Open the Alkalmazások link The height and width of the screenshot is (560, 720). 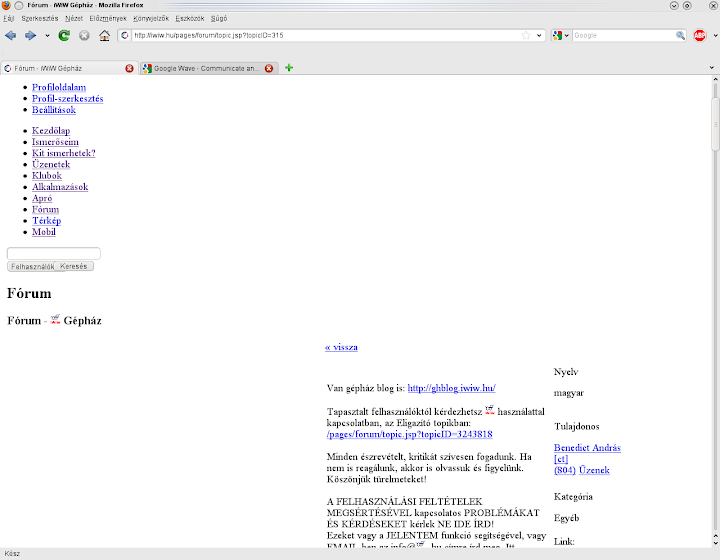[x=60, y=187]
